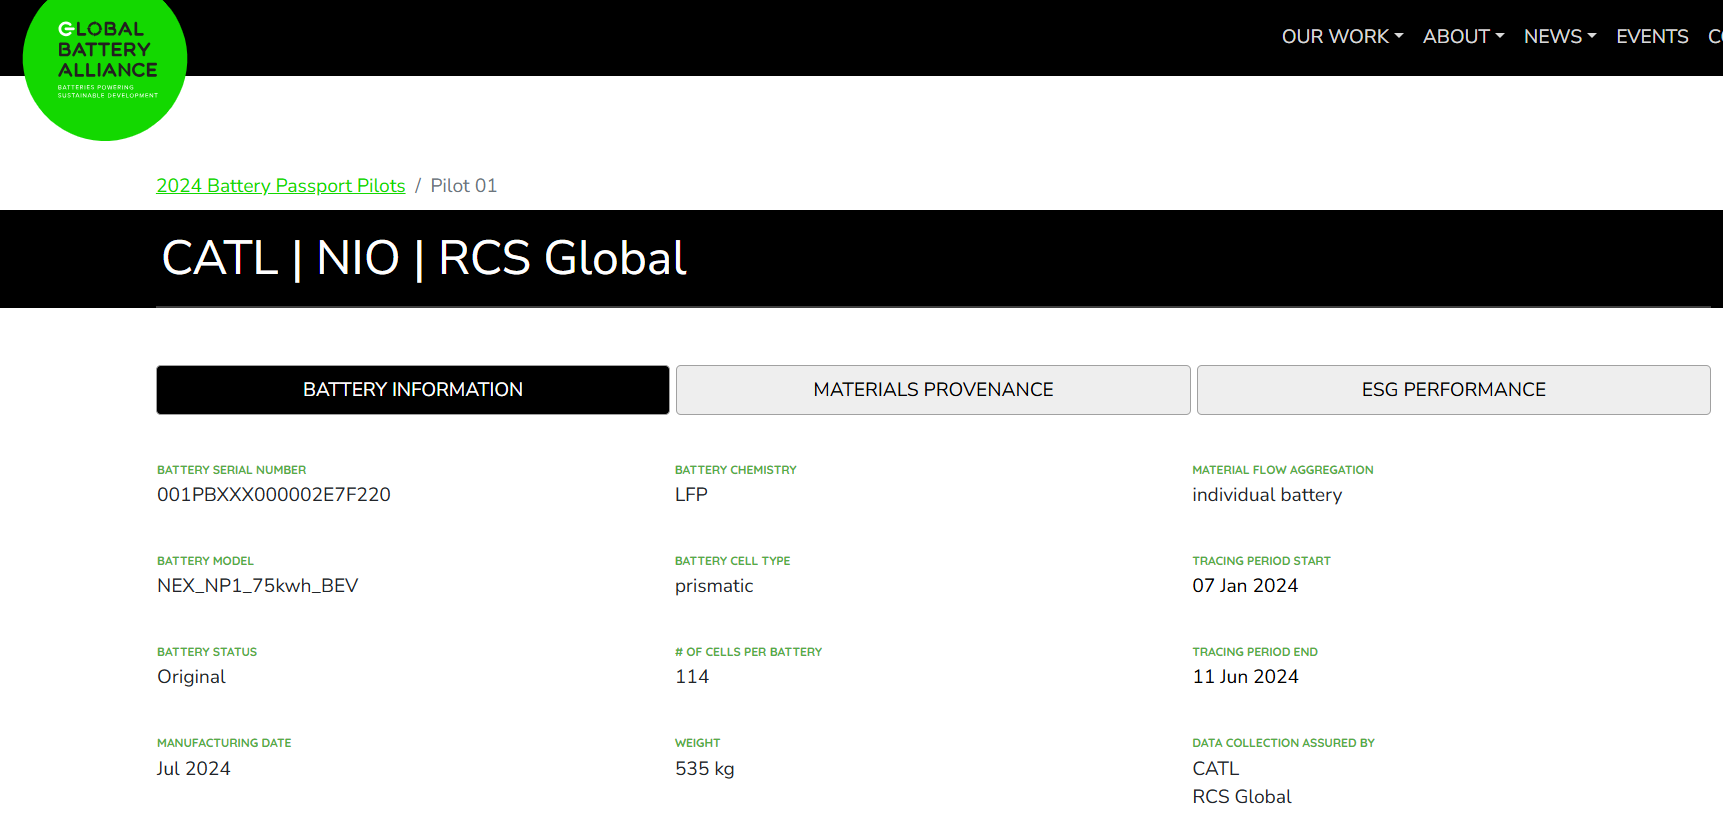Click the battery serial number 001PBXXX000002E7F220
This screenshot has width=1723, height=813.
[x=274, y=495]
